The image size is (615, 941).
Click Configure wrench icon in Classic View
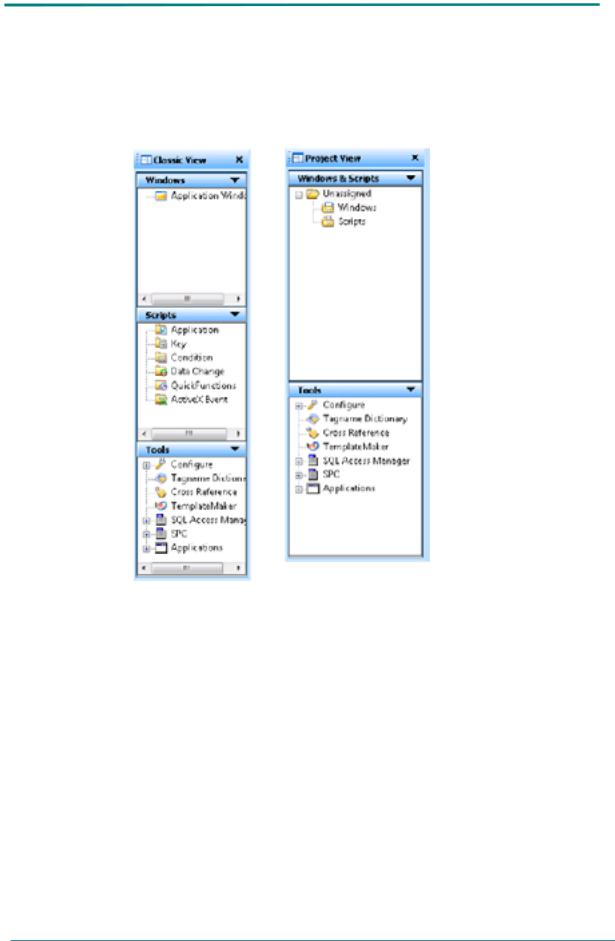[160, 464]
